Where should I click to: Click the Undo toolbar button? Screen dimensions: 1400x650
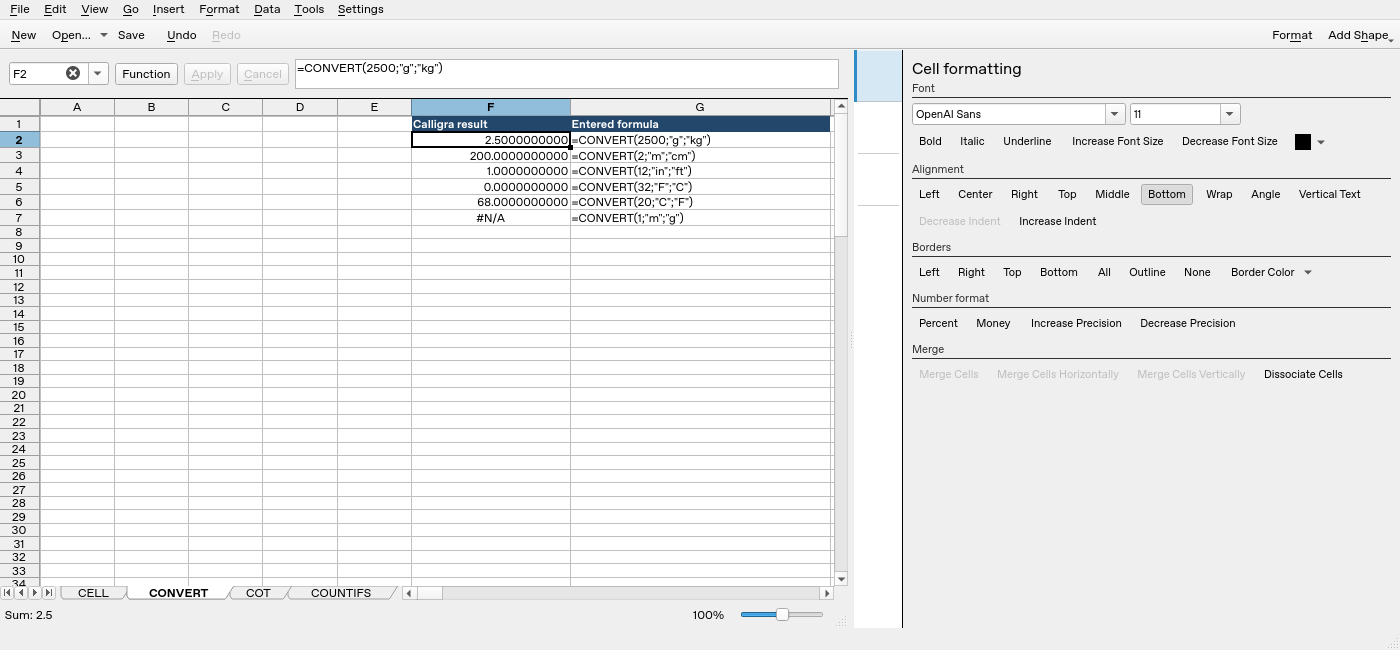181,35
